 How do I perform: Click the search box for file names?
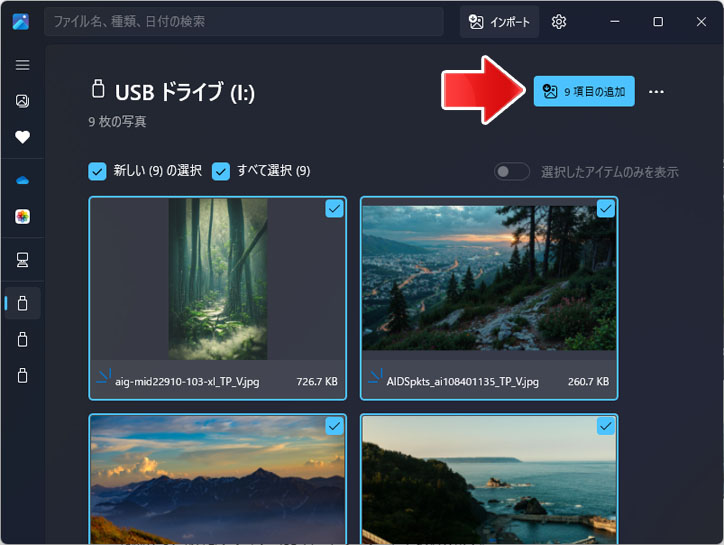(243, 22)
